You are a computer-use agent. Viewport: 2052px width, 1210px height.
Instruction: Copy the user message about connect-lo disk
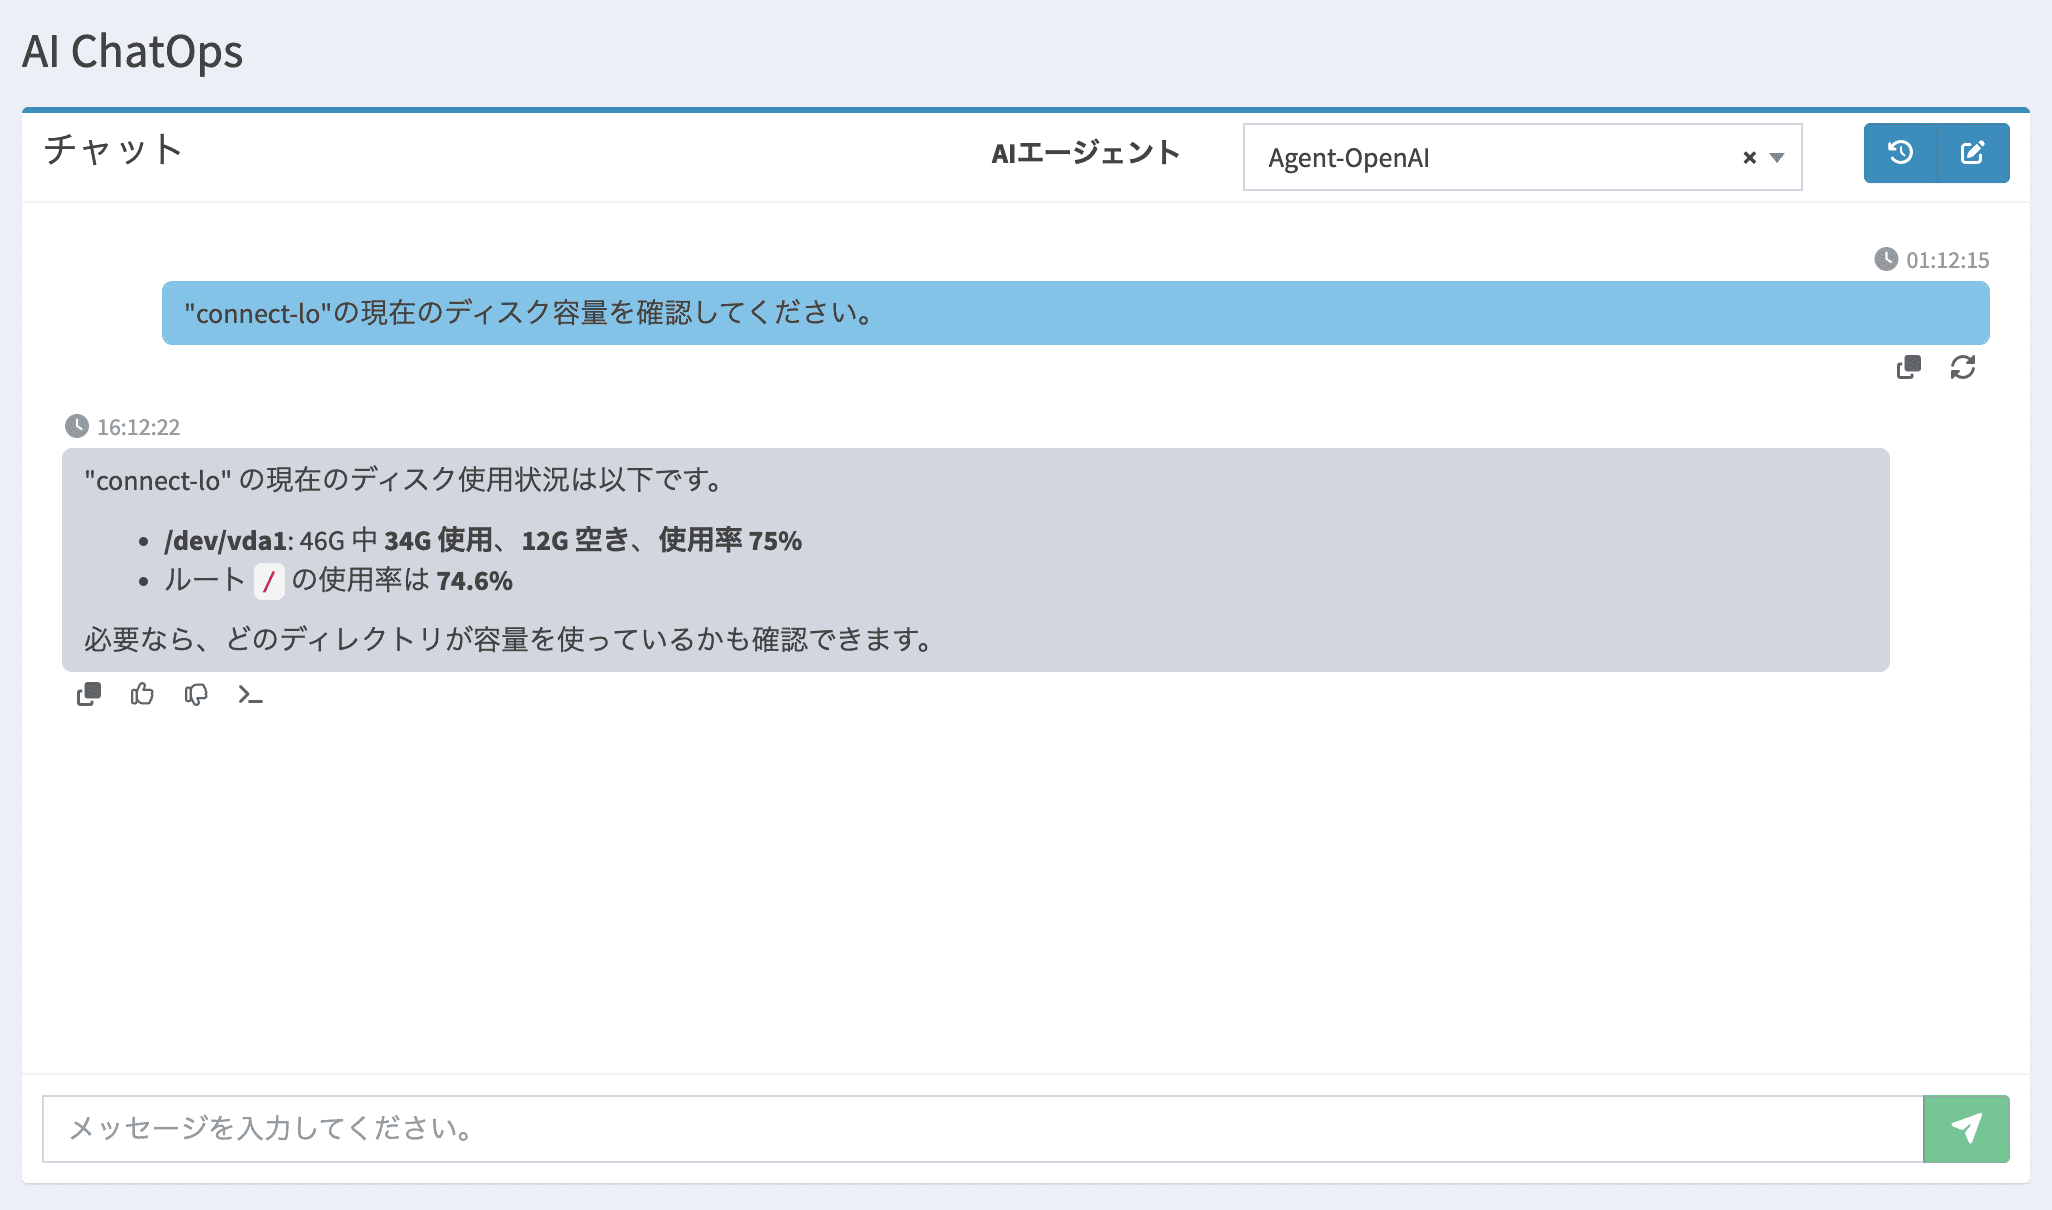point(1909,367)
